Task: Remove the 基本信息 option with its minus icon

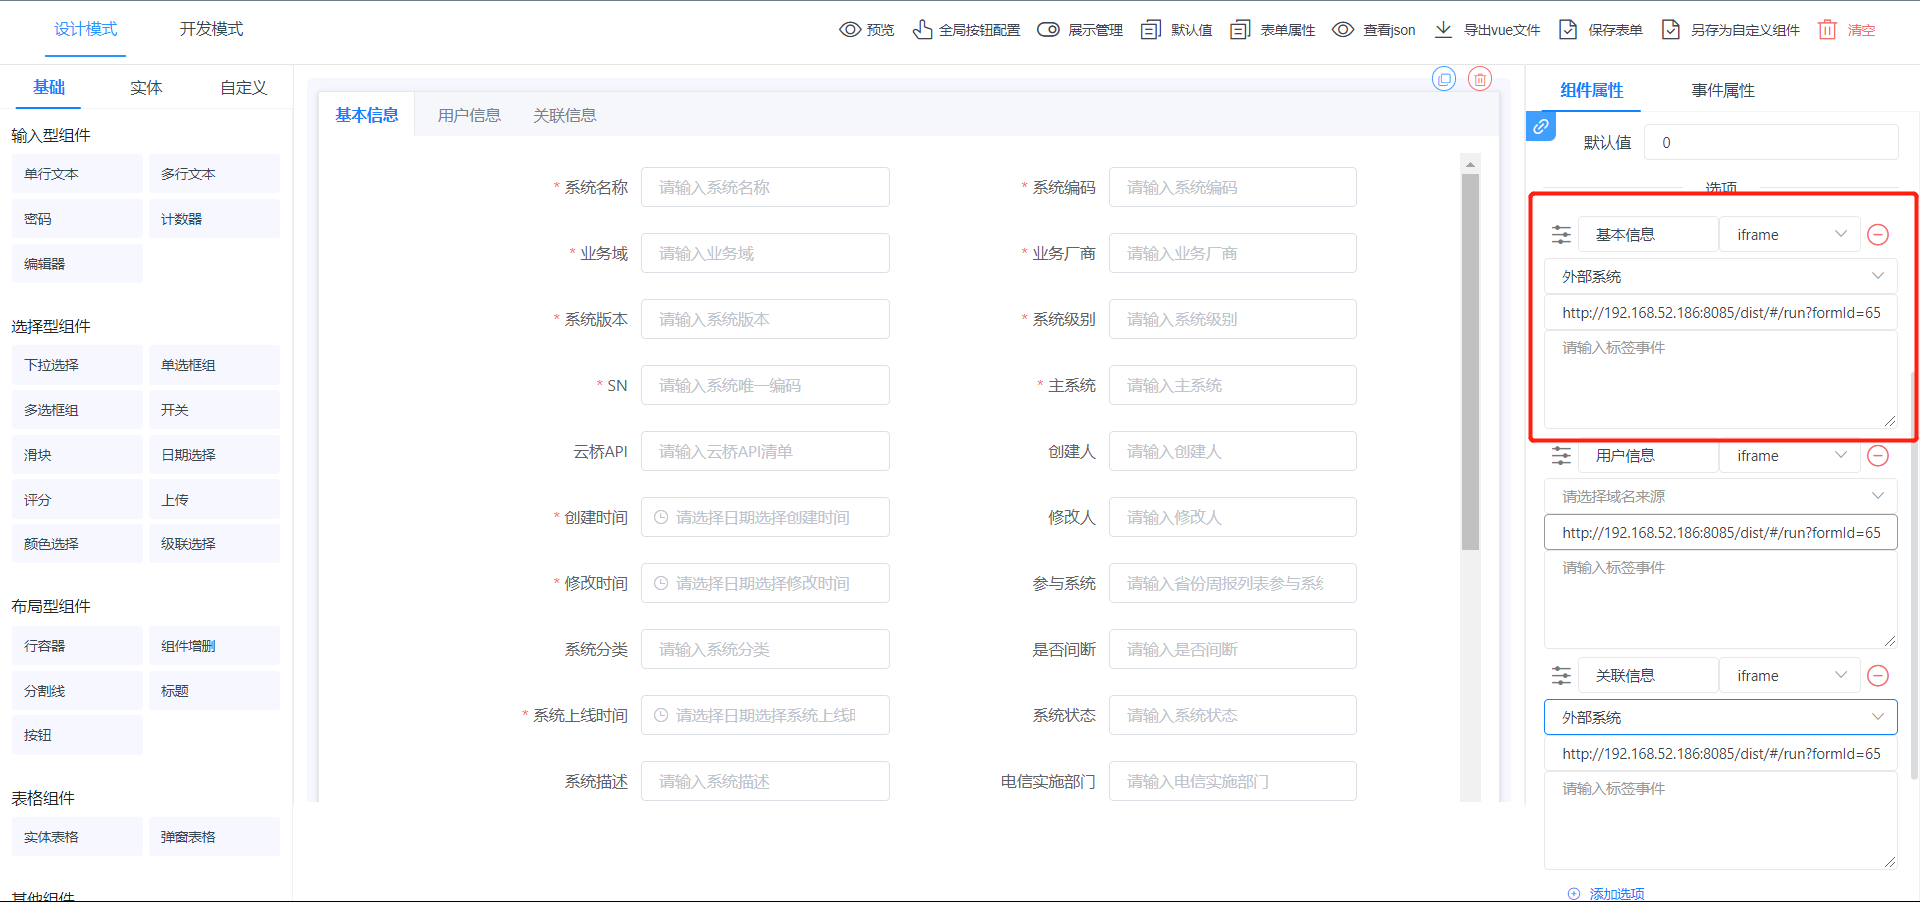Action: 1878,235
